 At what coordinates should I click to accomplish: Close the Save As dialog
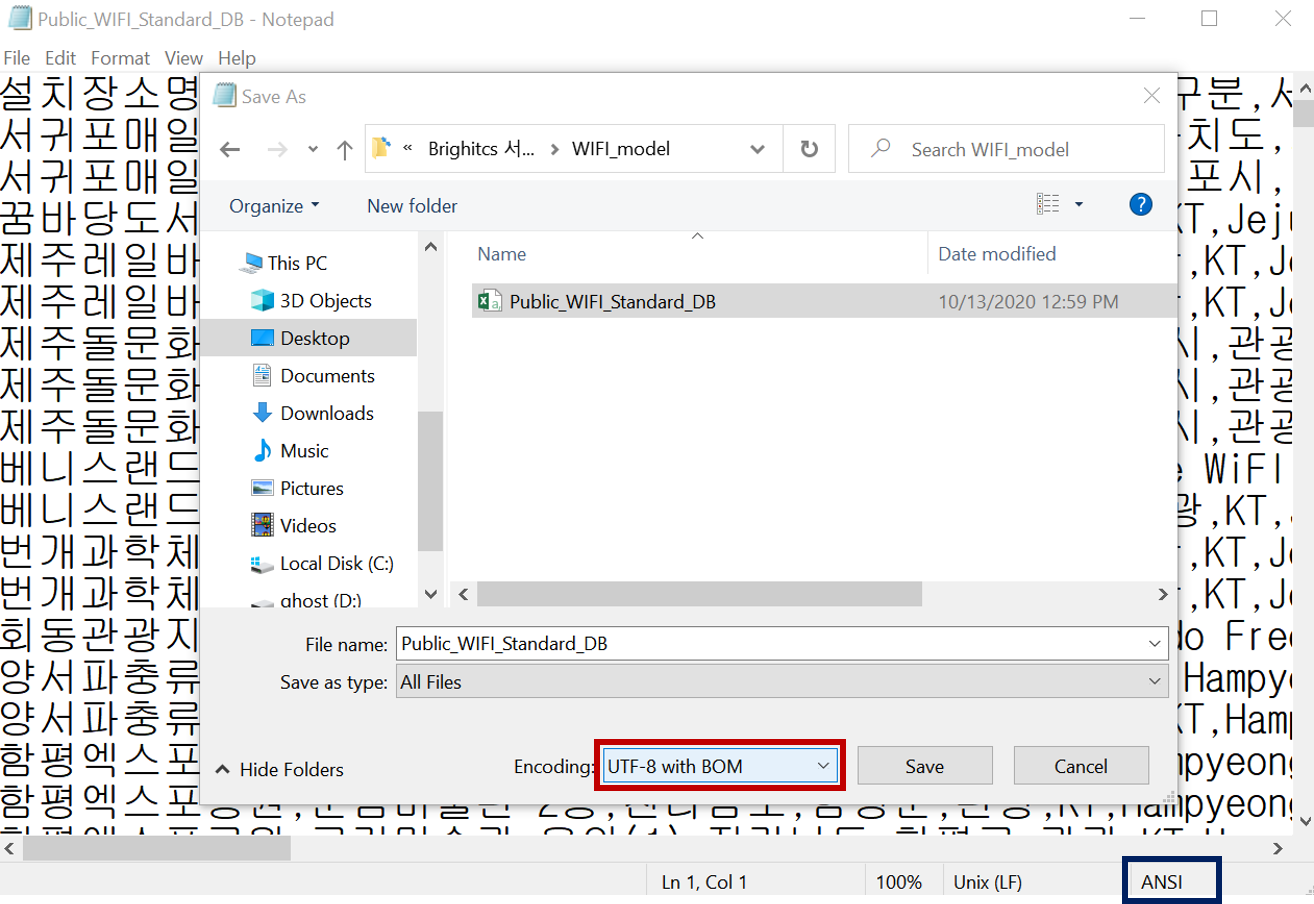pyautogui.click(x=1152, y=96)
